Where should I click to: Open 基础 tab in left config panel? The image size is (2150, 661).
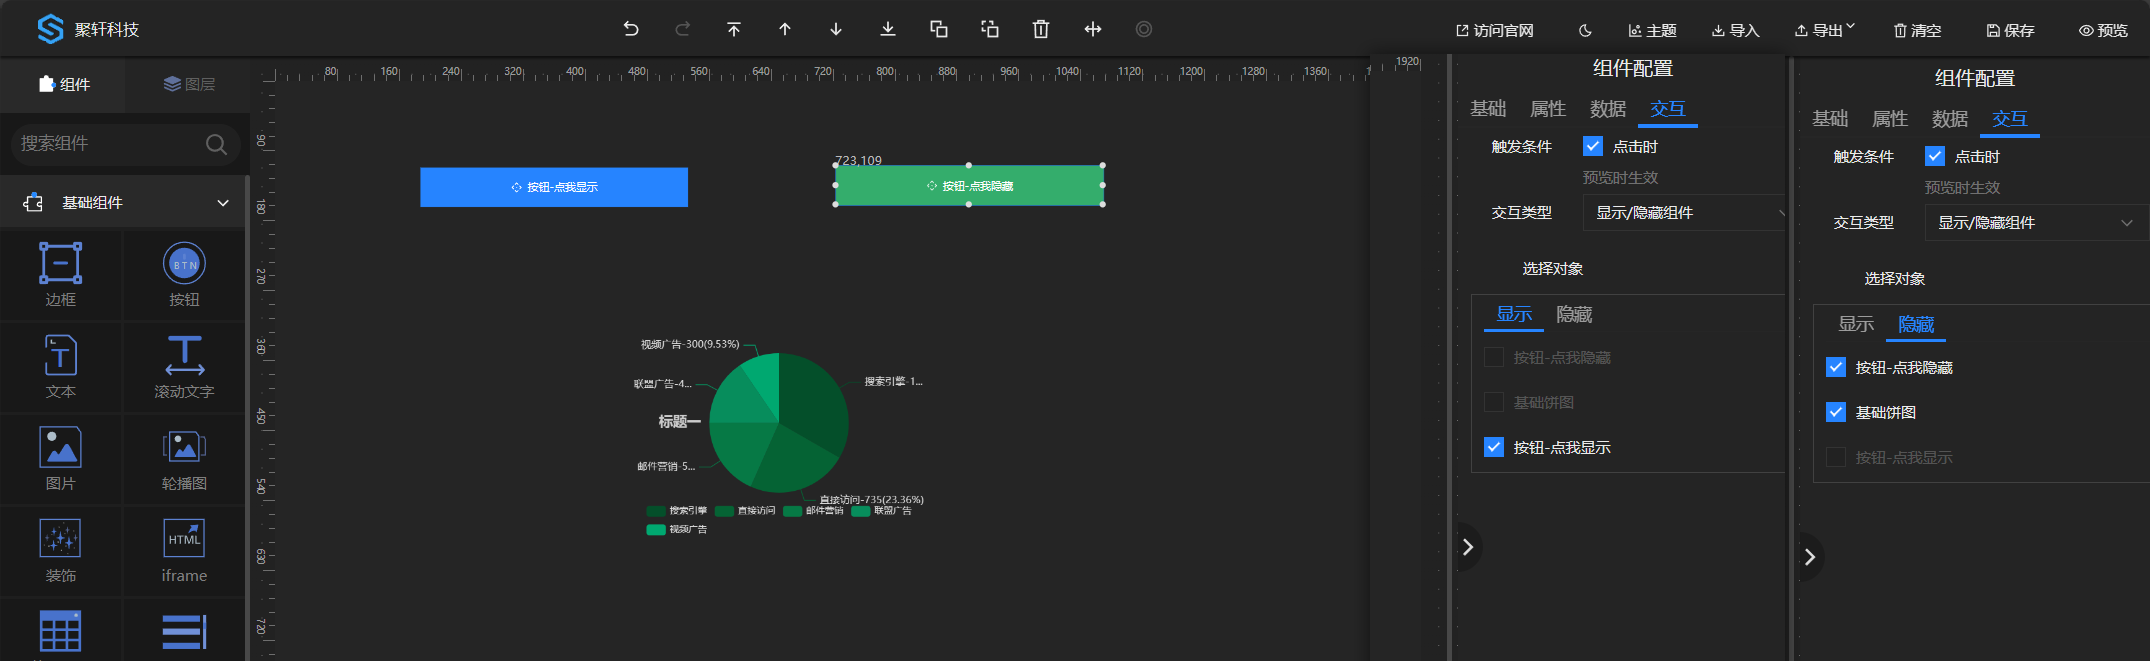(x=1488, y=109)
